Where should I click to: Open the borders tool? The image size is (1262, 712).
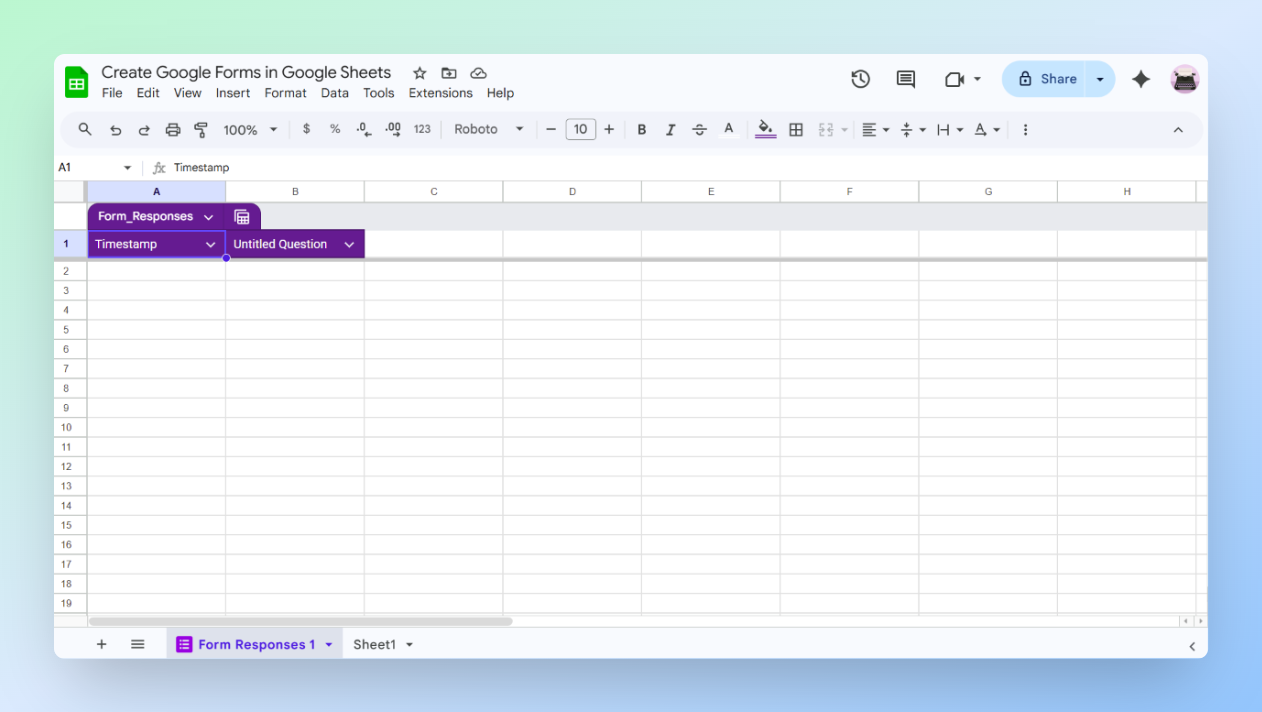[x=796, y=129]
